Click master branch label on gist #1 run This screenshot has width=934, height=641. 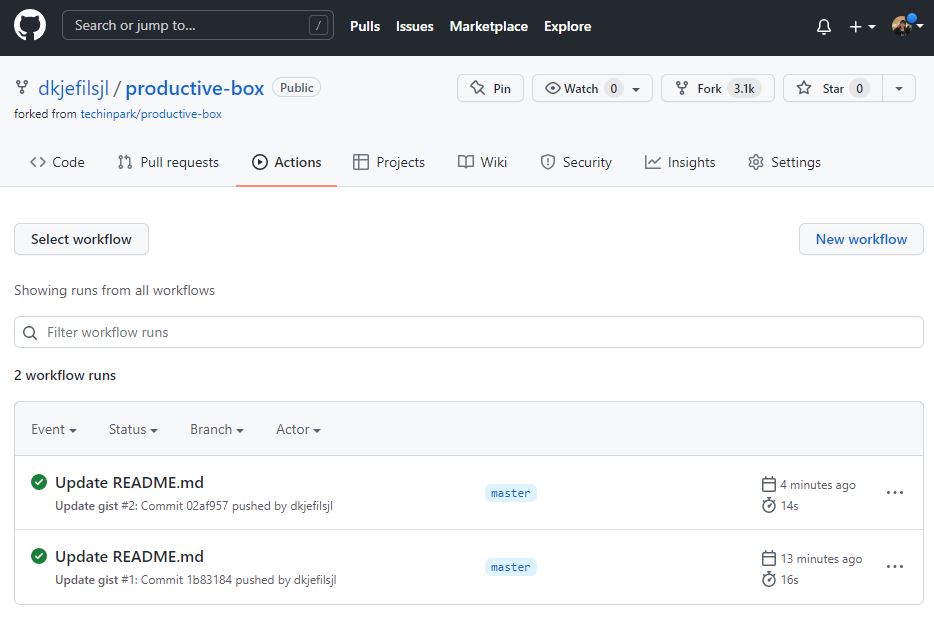510,567
